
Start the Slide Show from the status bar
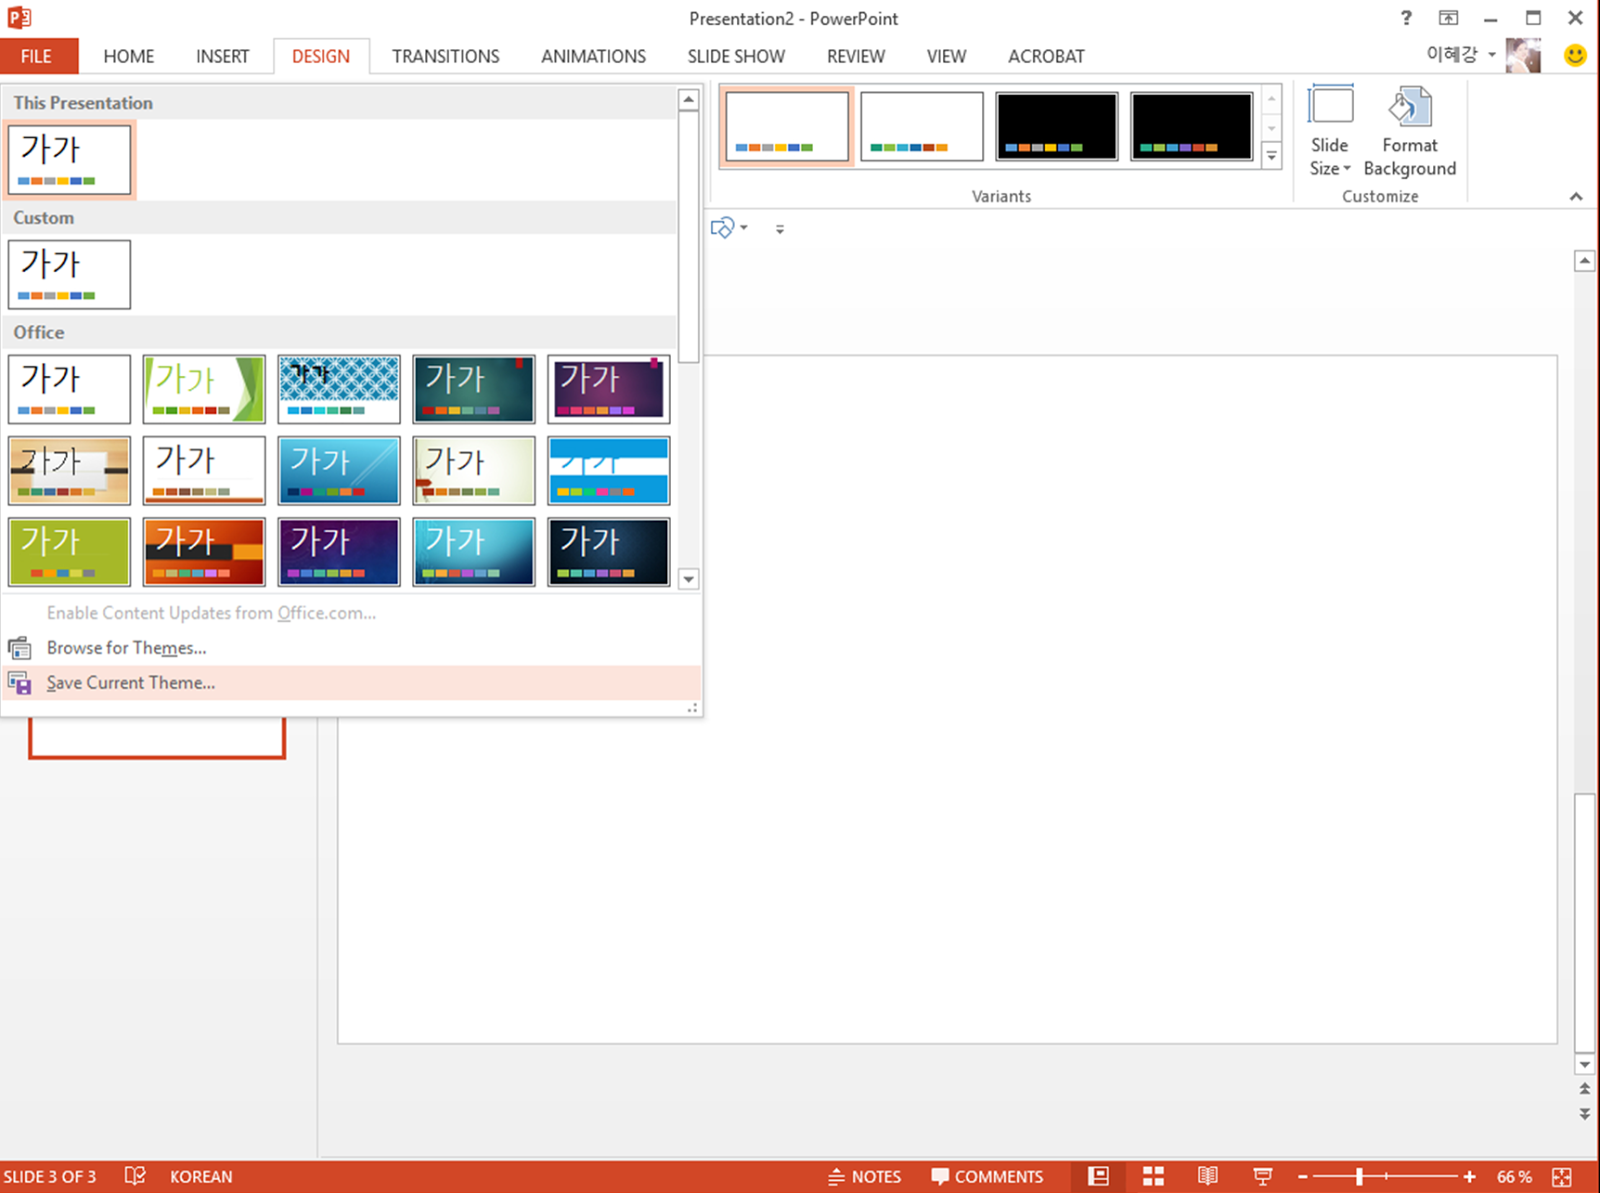[x=1262, y=1176]
